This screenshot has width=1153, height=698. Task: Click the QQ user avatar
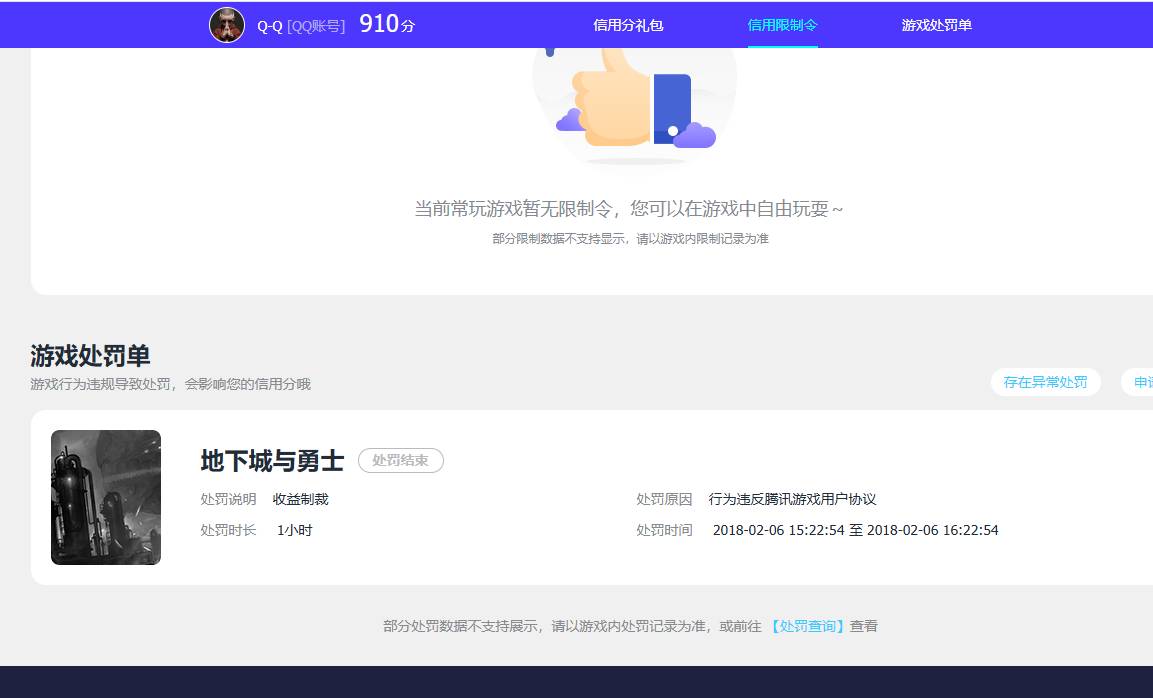click(x=227, y=24)
